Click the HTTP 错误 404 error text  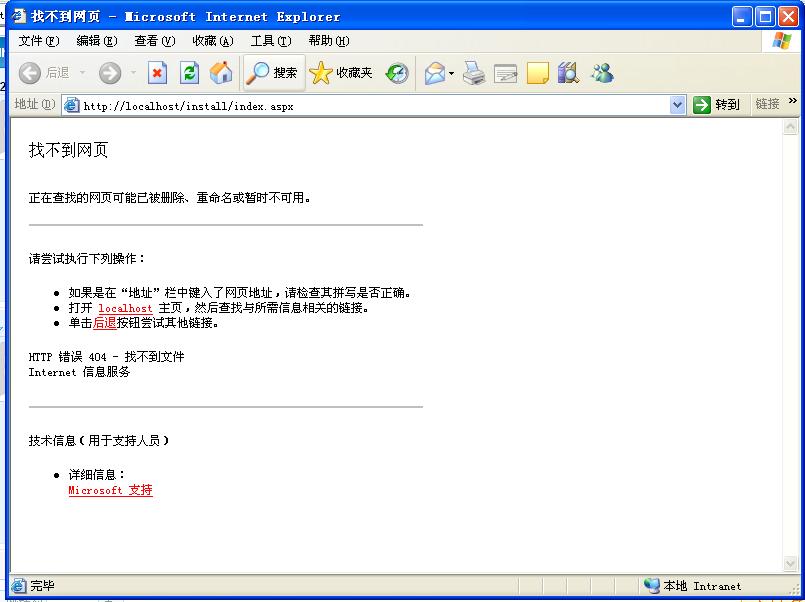[106, 357]
